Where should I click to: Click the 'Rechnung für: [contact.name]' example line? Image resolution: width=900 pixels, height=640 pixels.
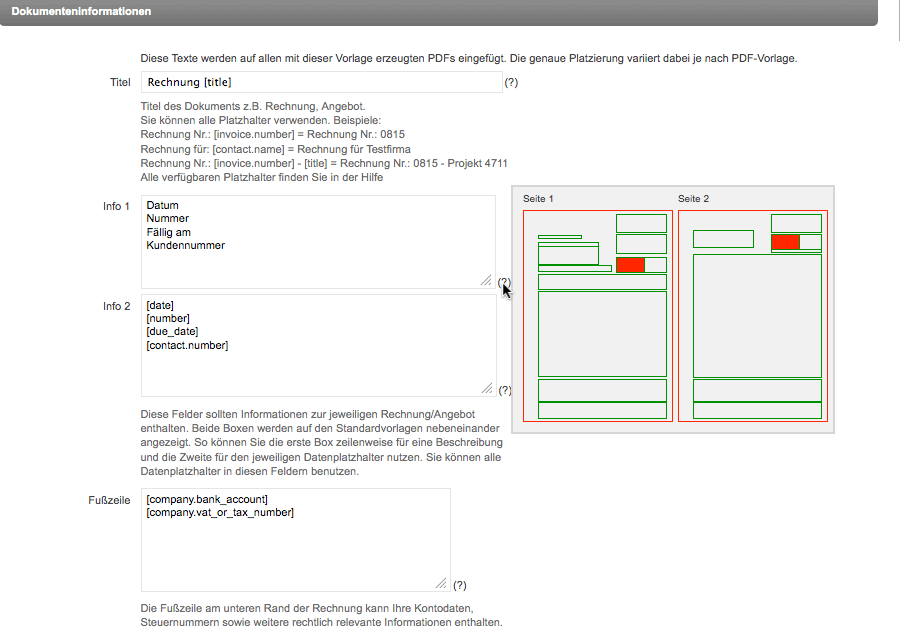tap(276, 149)
